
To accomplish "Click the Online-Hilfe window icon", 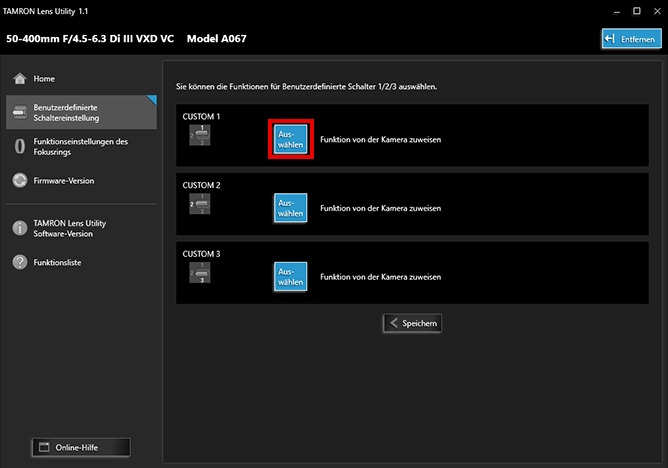I will [44, 448].
